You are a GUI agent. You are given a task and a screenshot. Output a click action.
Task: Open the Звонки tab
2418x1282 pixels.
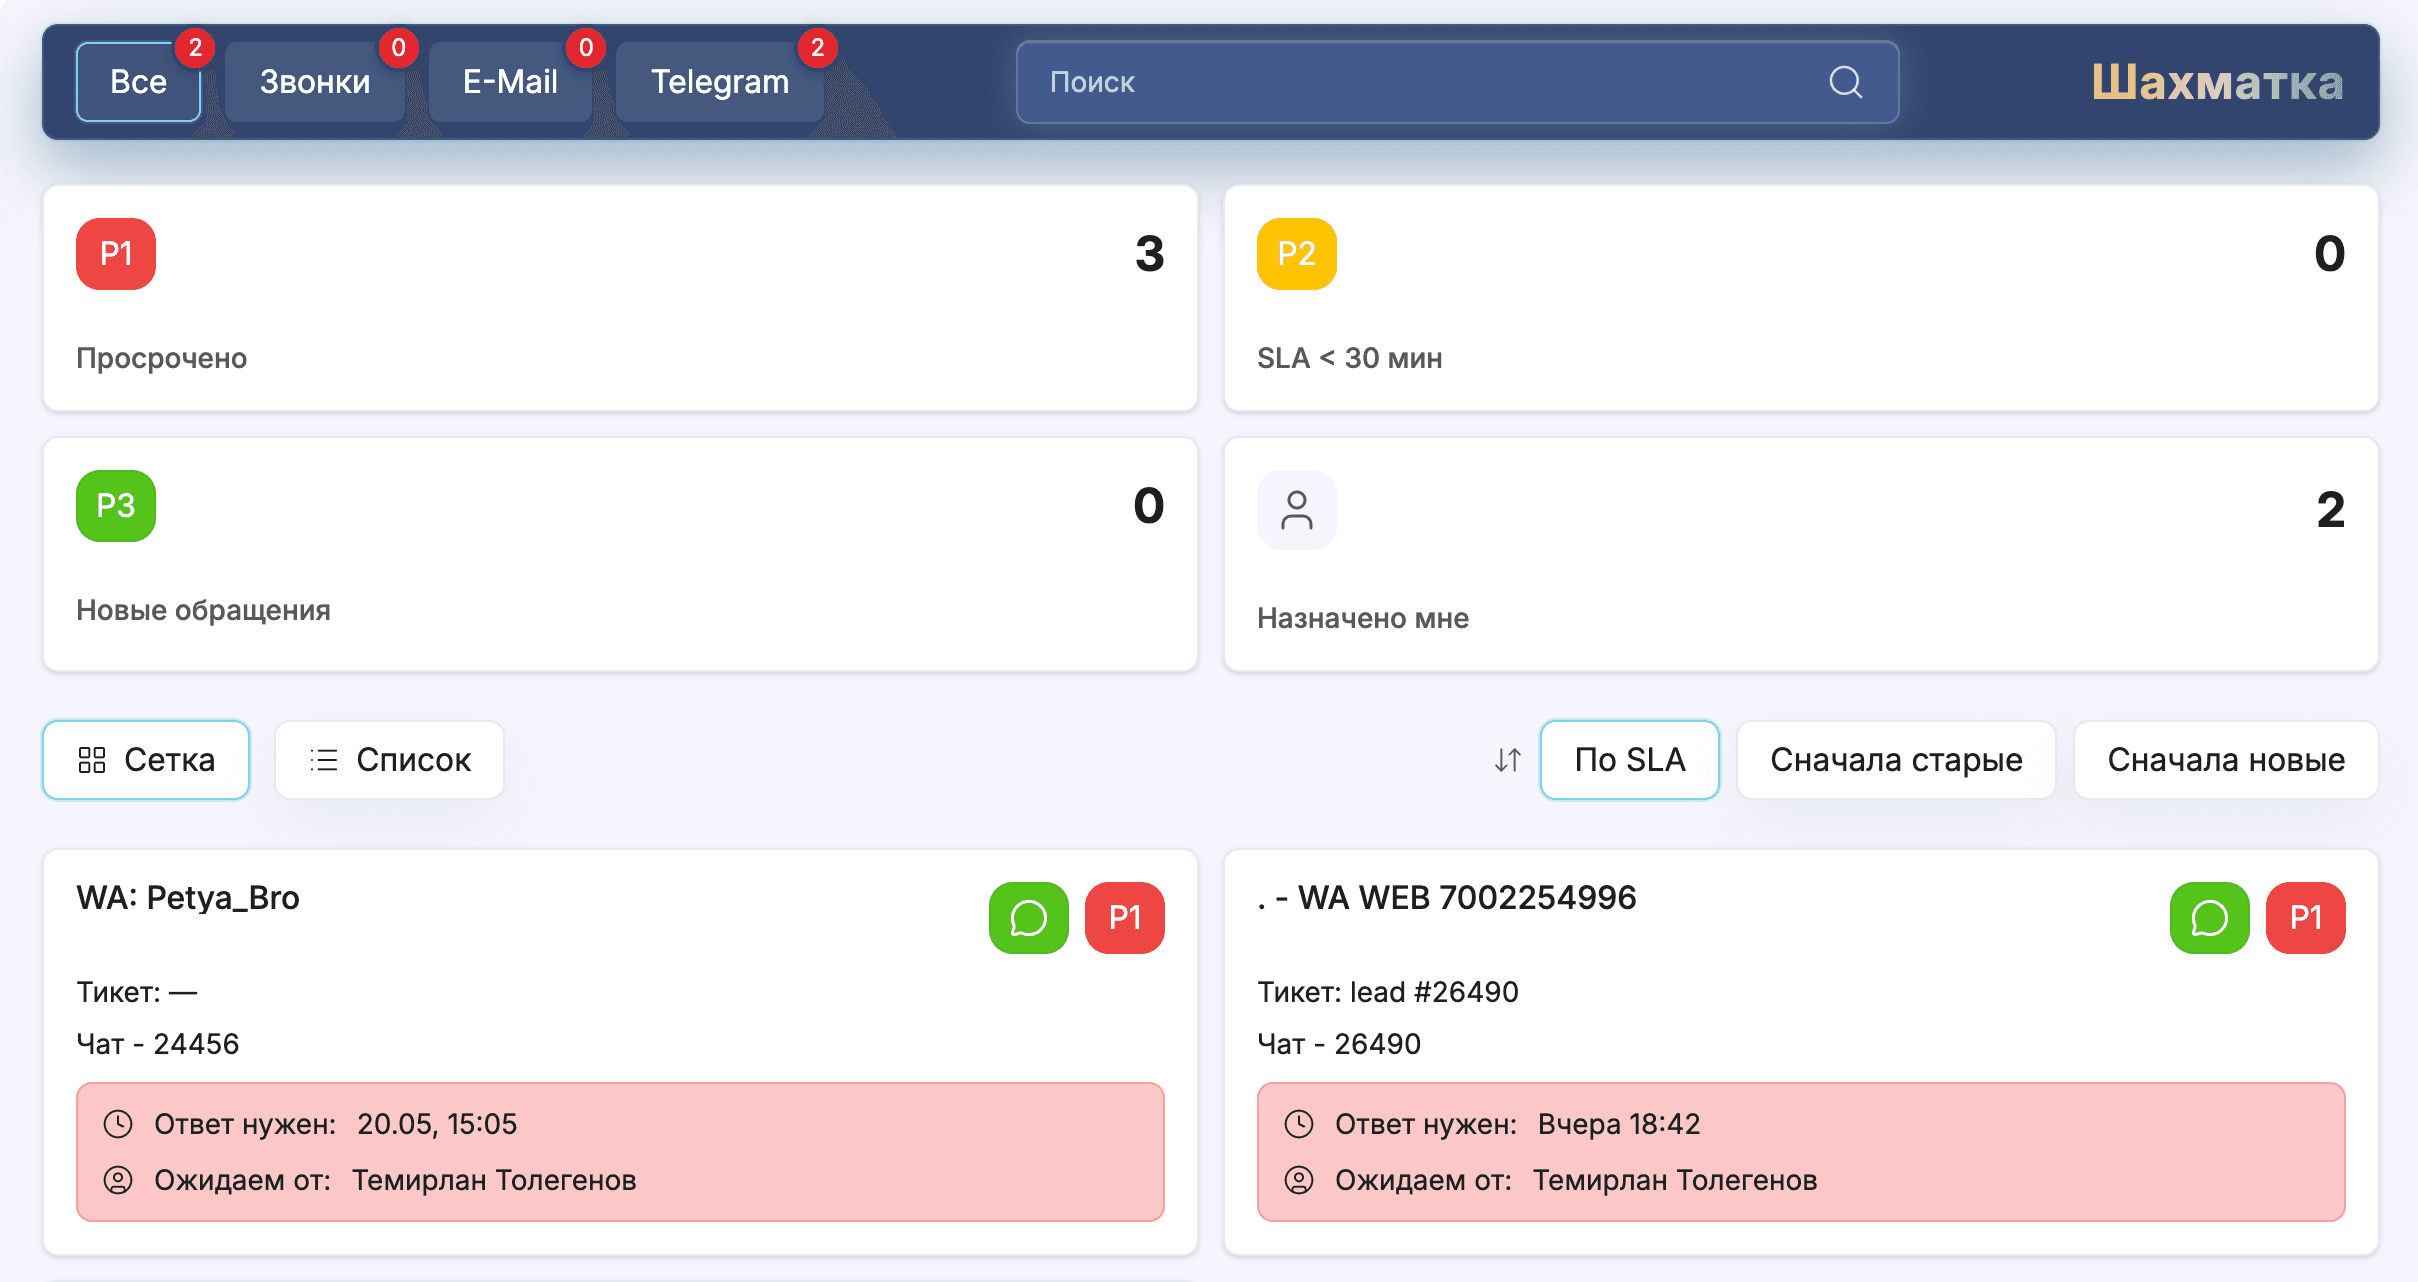[315, 82]
